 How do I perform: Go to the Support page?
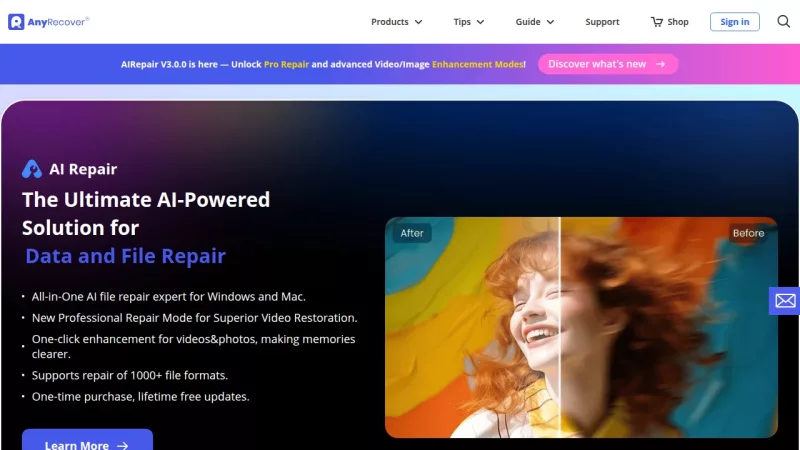pyautogui.click(x=602, y=22)
